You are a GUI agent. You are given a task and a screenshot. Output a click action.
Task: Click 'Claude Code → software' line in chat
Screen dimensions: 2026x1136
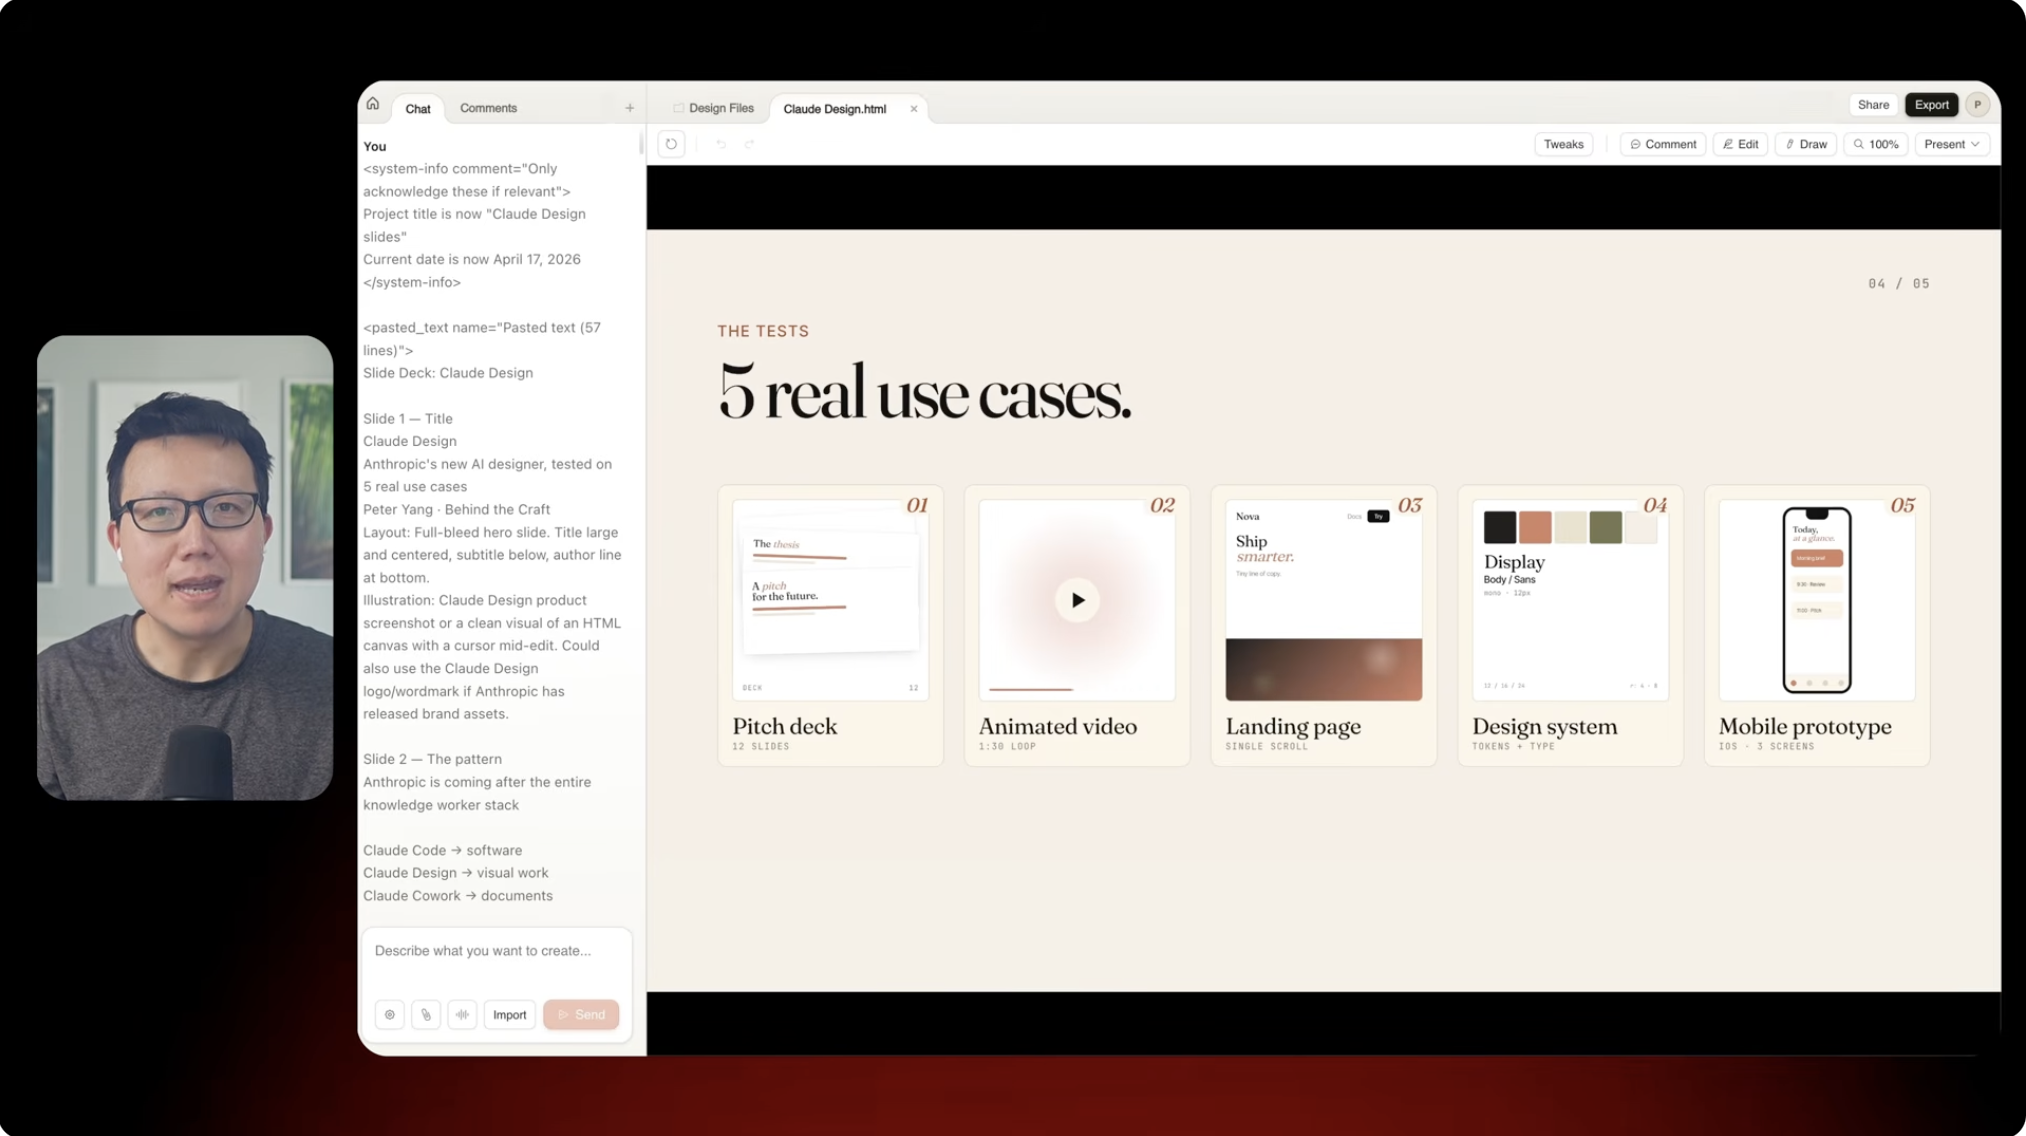coord(442,850)
